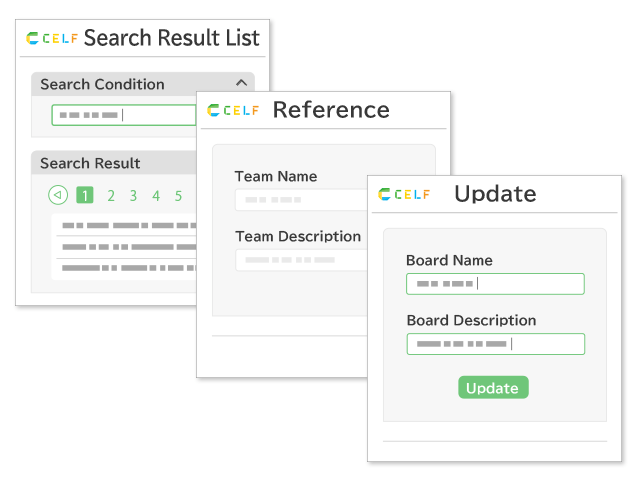
Task: Jump to page 3 of search results
Action: (133, 196)
